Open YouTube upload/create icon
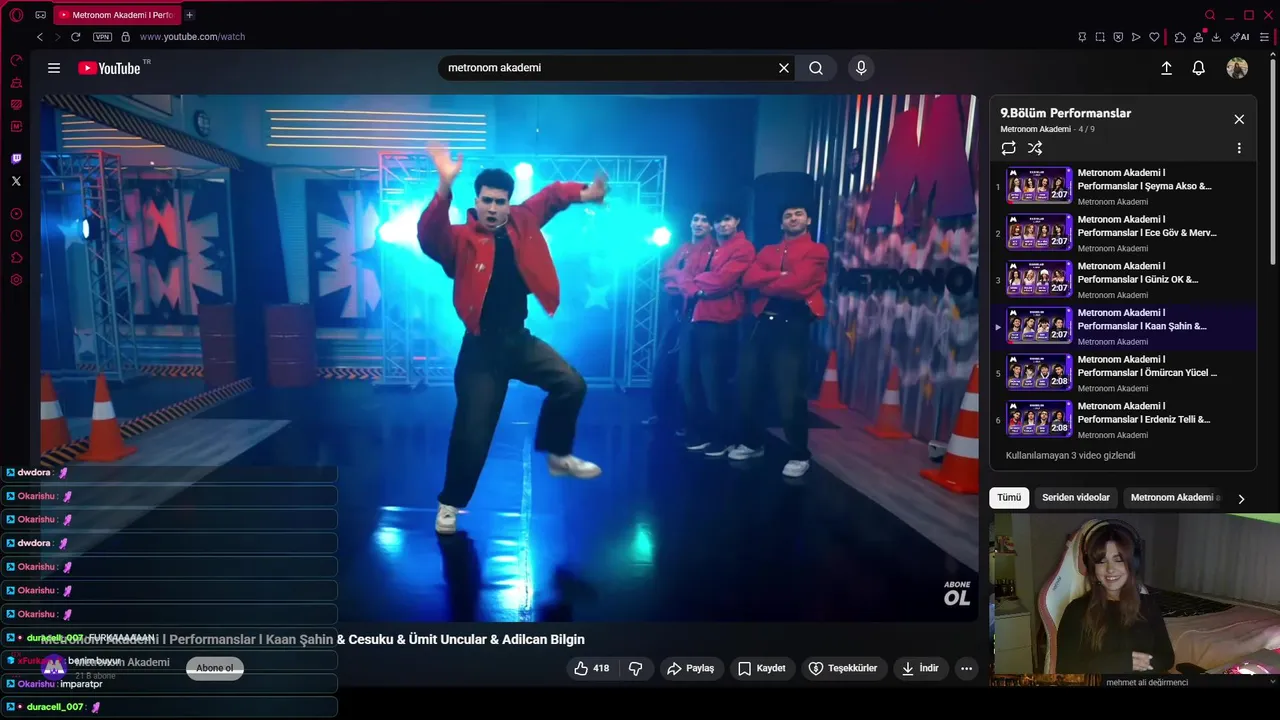The width and height of the screenshot is (1280, 720). pos(1166,68)
